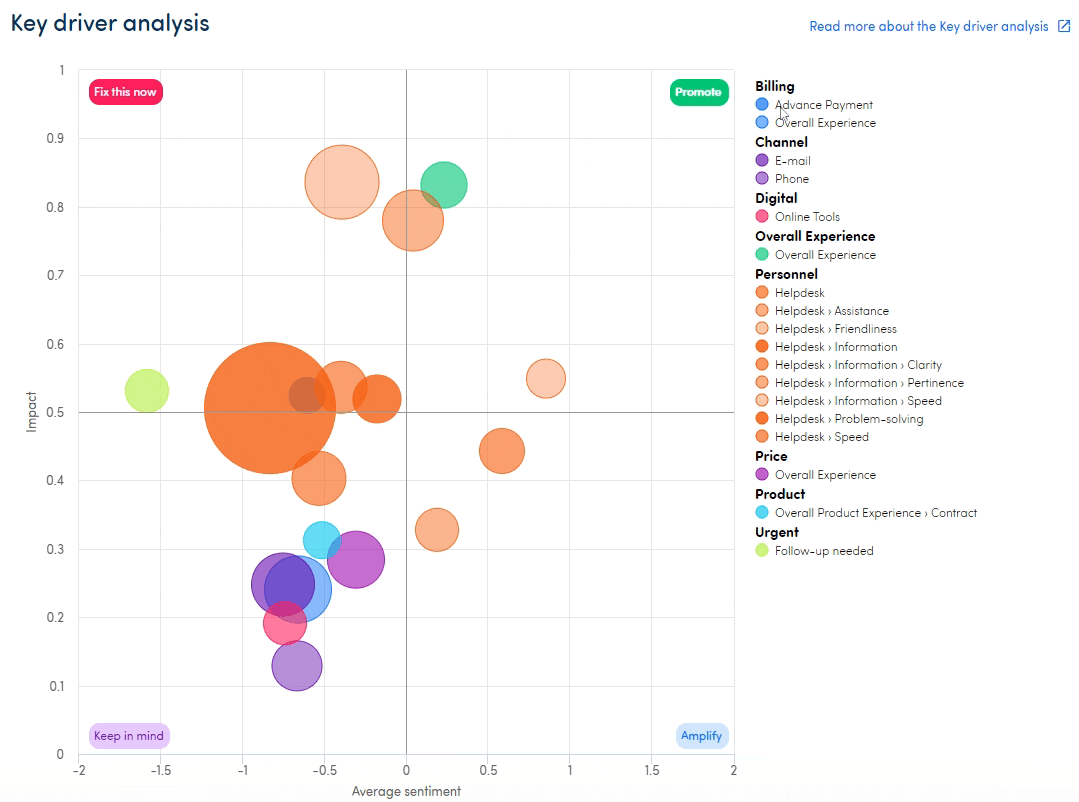
Task: Toggle Helpdesk › Problem-solving in legend
Action: click(848, 419)
